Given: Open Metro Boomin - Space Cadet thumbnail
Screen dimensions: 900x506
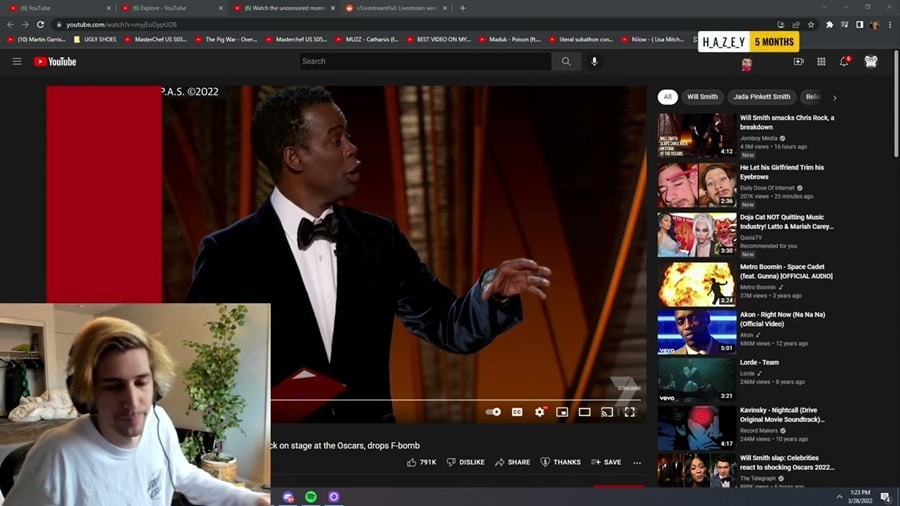Looking at the screenshot, I should coord(697,285).
